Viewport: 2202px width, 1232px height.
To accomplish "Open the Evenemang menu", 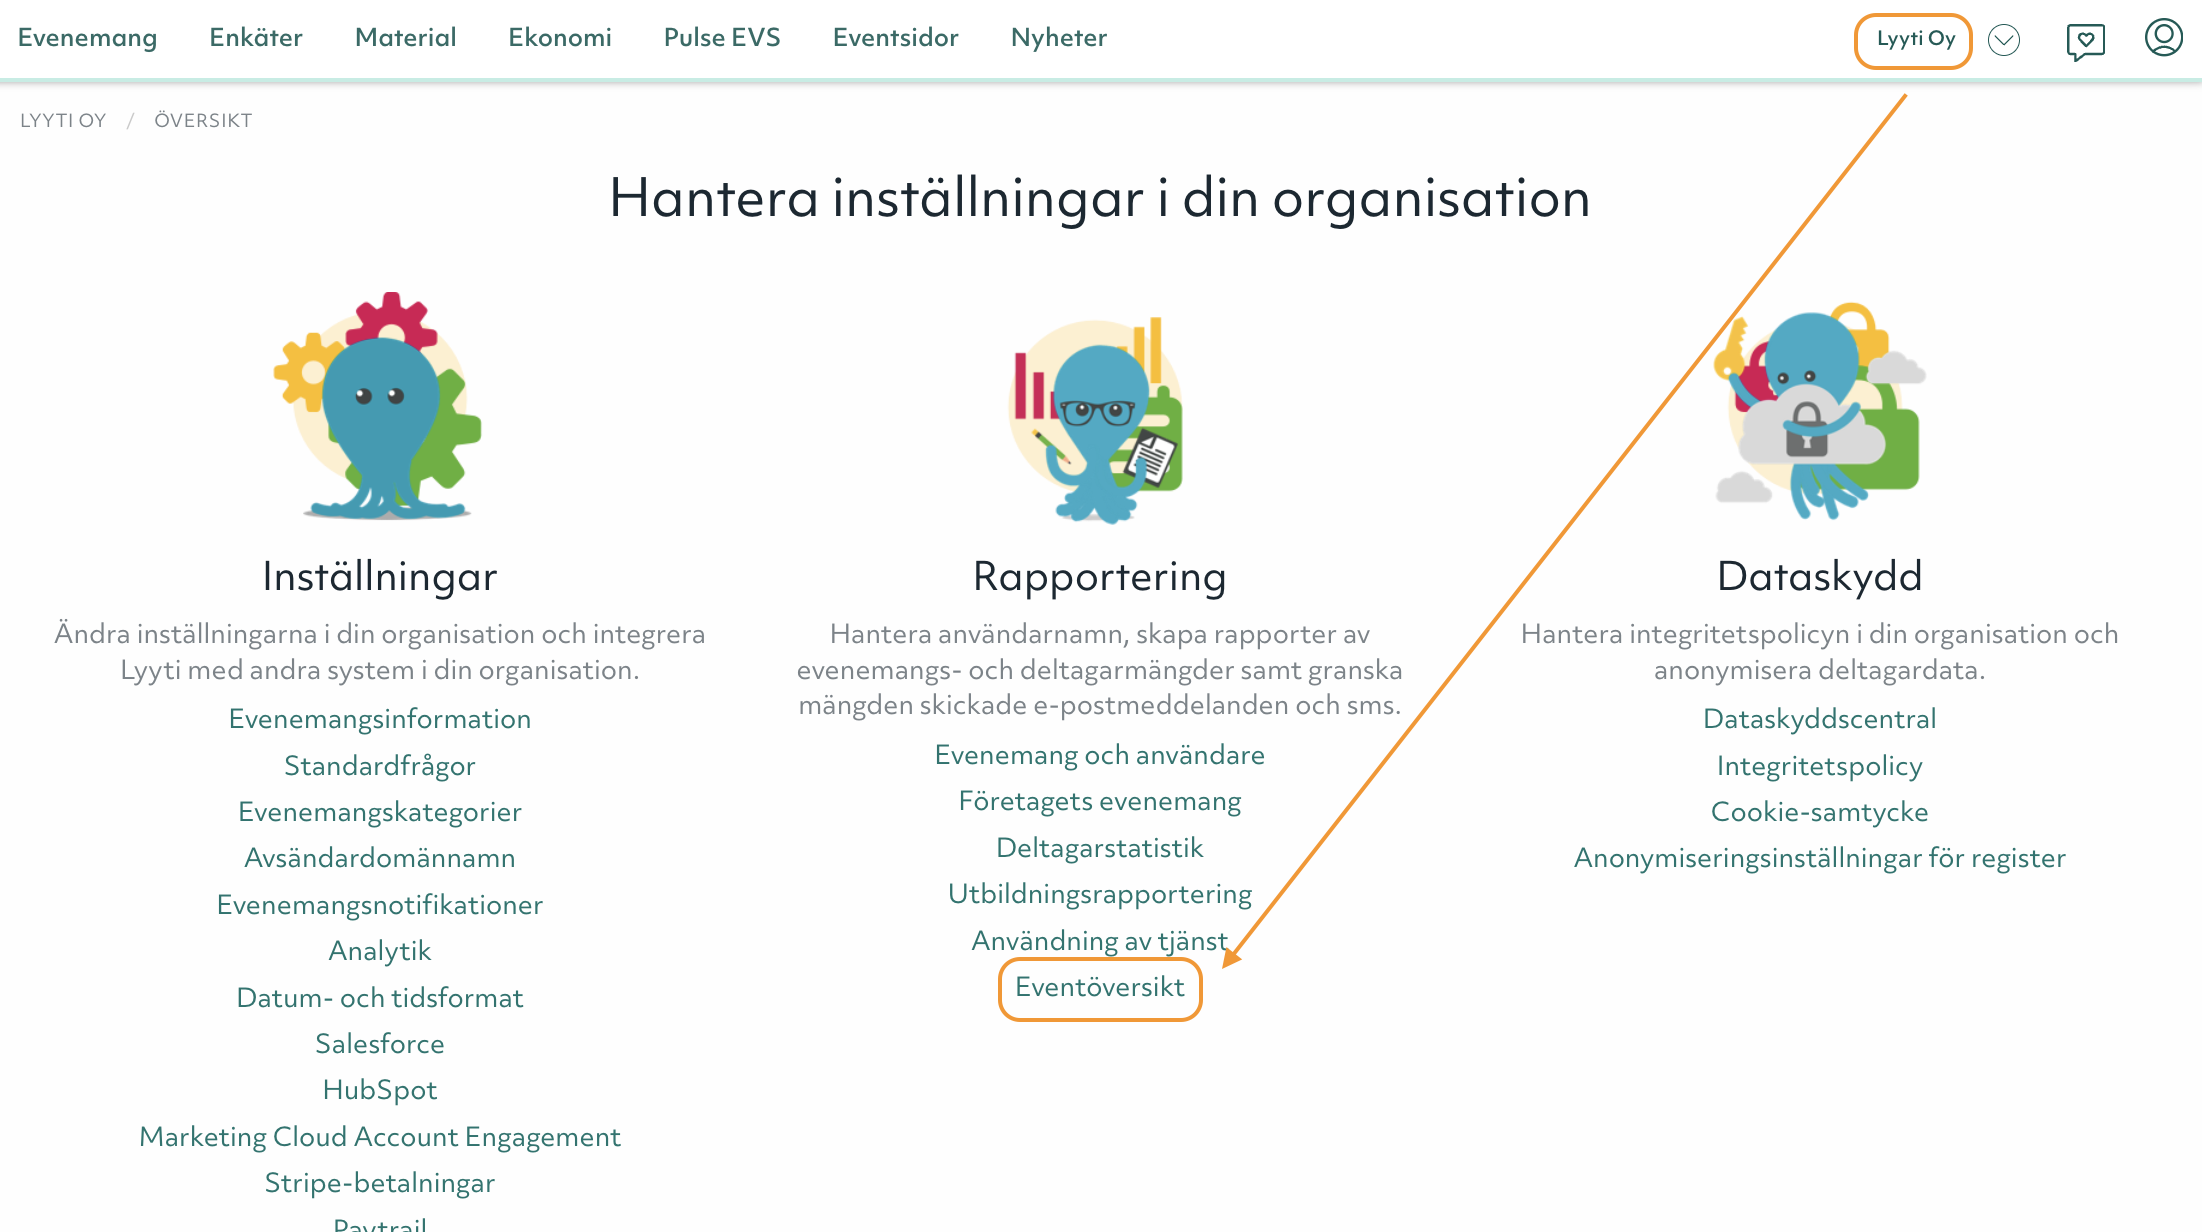I will pos(88,38).
